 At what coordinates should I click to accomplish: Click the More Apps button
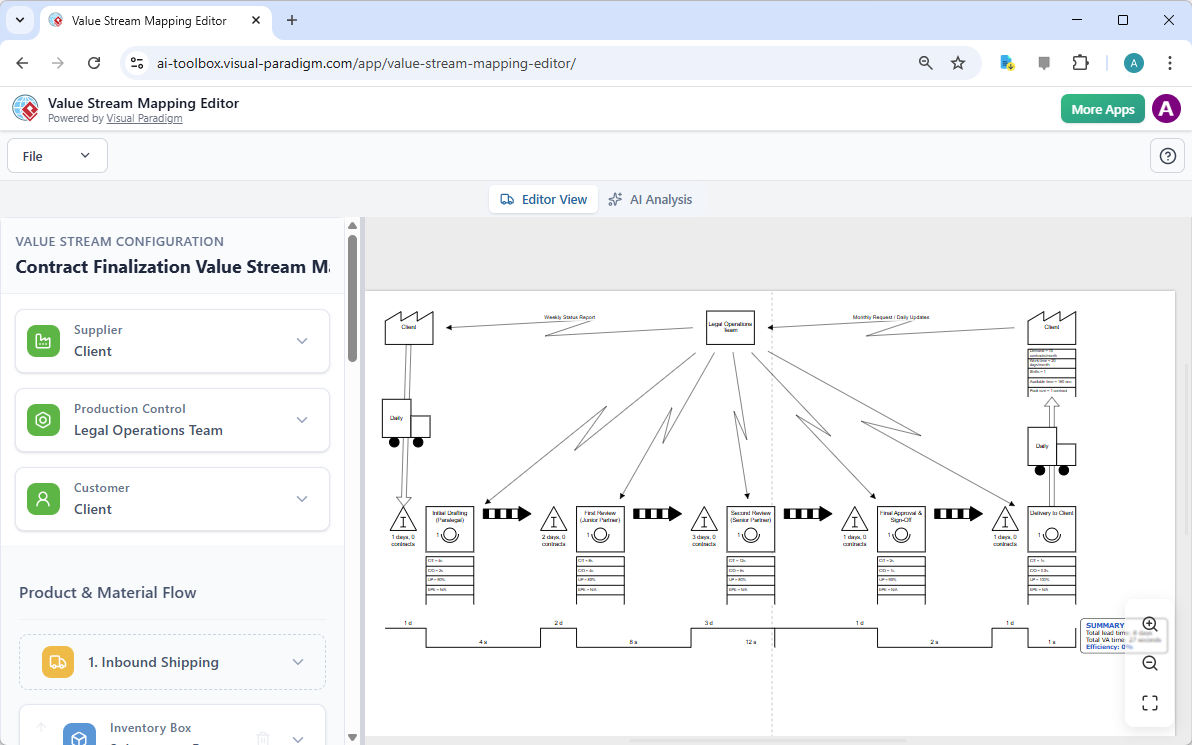(x=1102, y=108)
